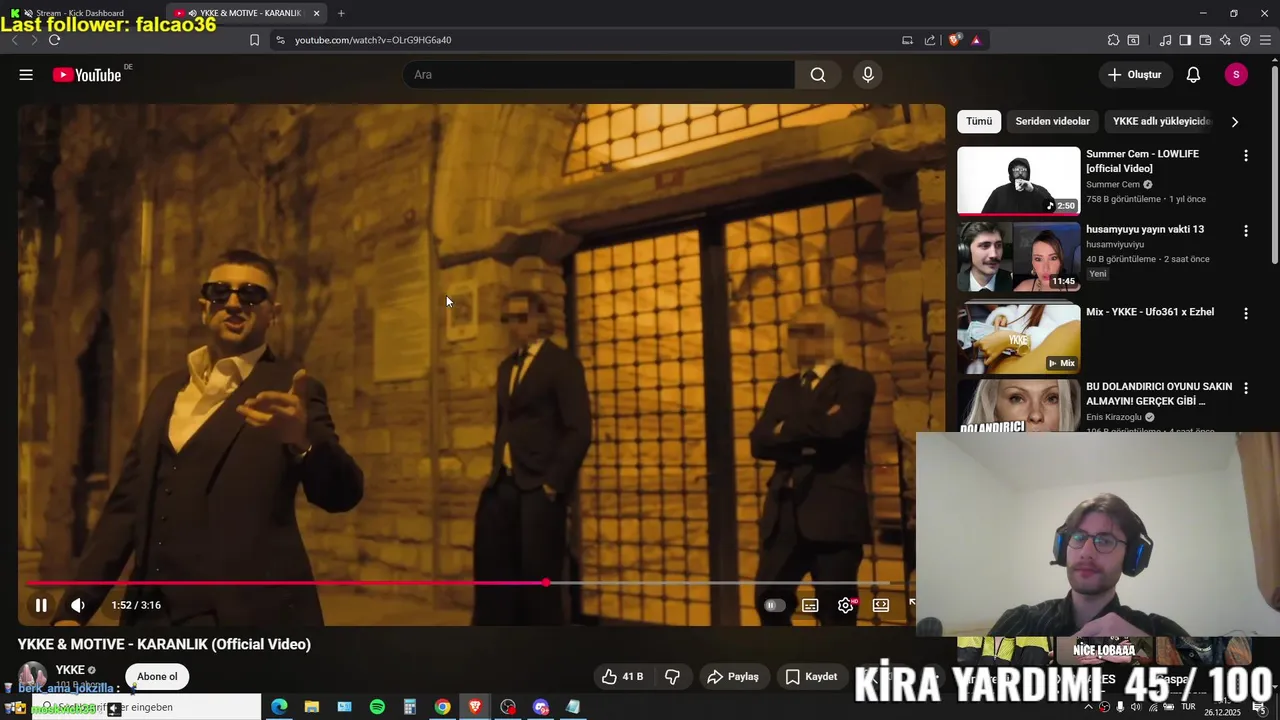Start voice search with the microphone icon
This screenshot has width=1280, height=720.
tap(868, 75)
